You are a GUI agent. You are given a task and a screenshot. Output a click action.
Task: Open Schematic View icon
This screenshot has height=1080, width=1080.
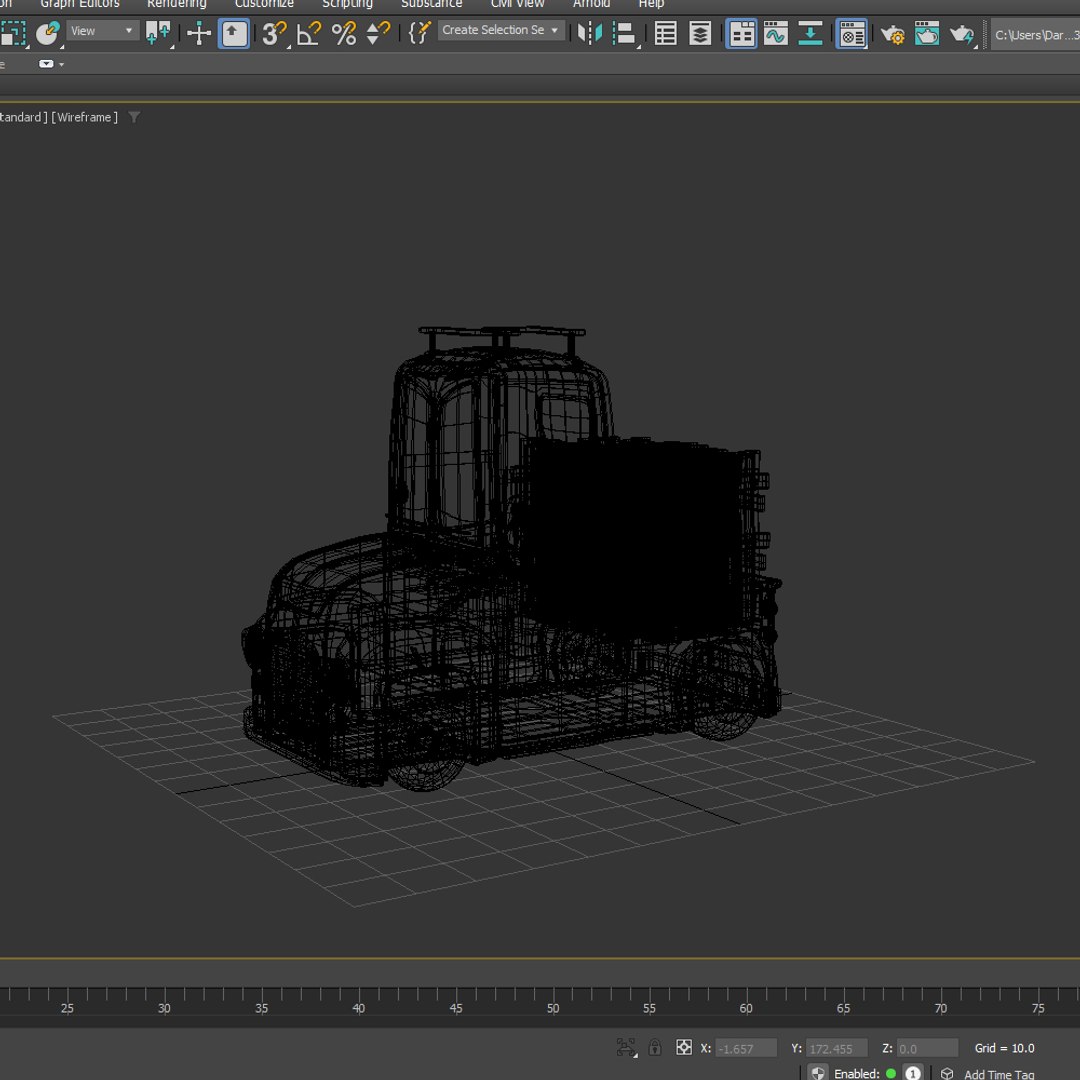coord(810,34)
